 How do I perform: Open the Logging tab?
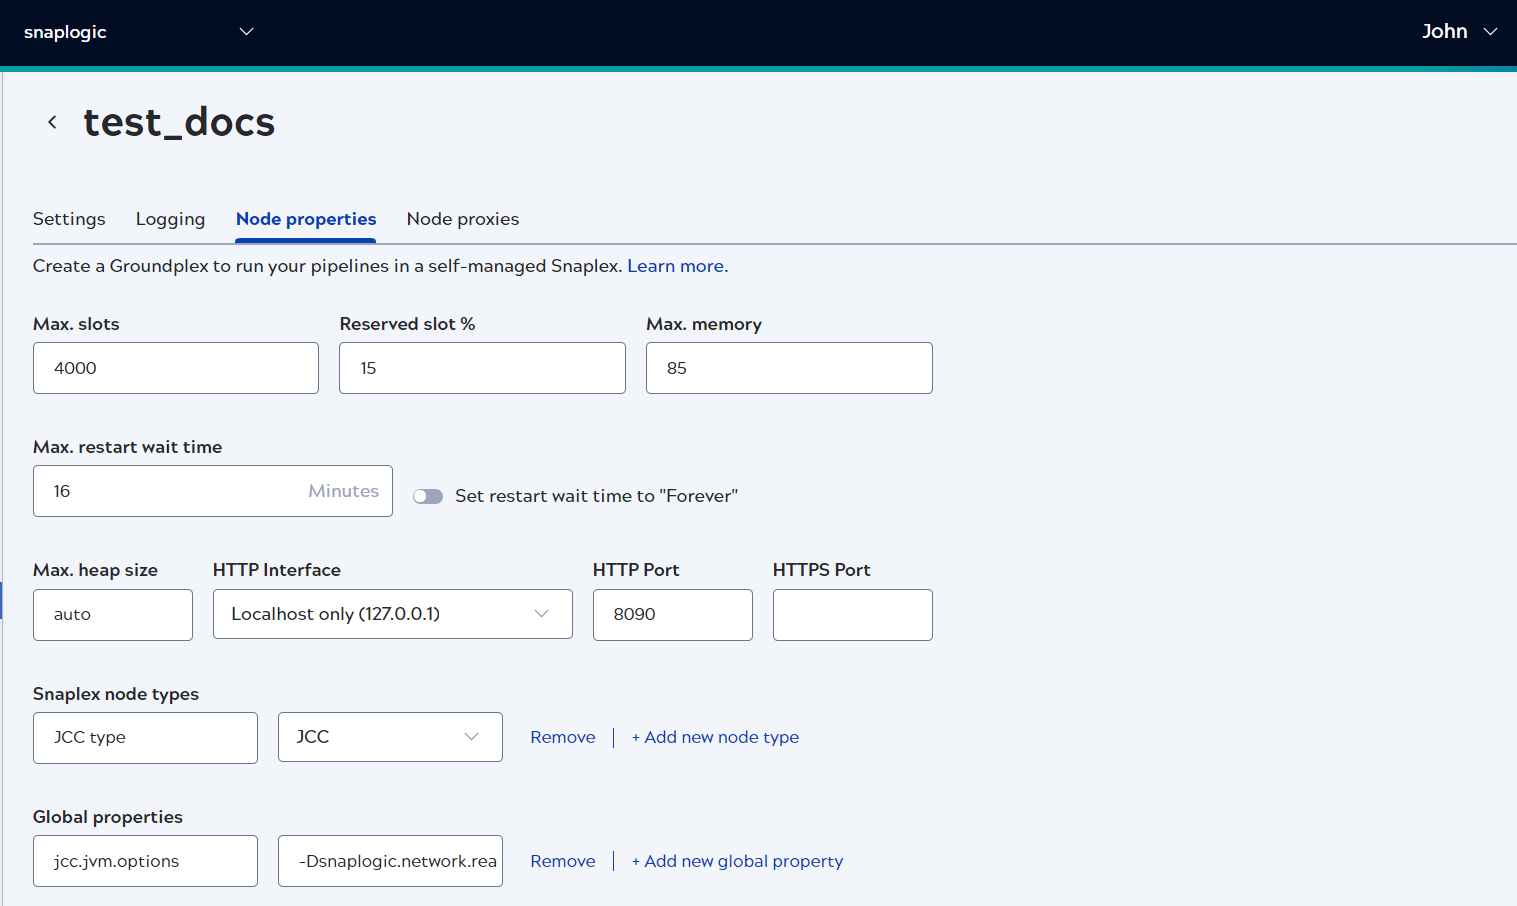(170, 219)
